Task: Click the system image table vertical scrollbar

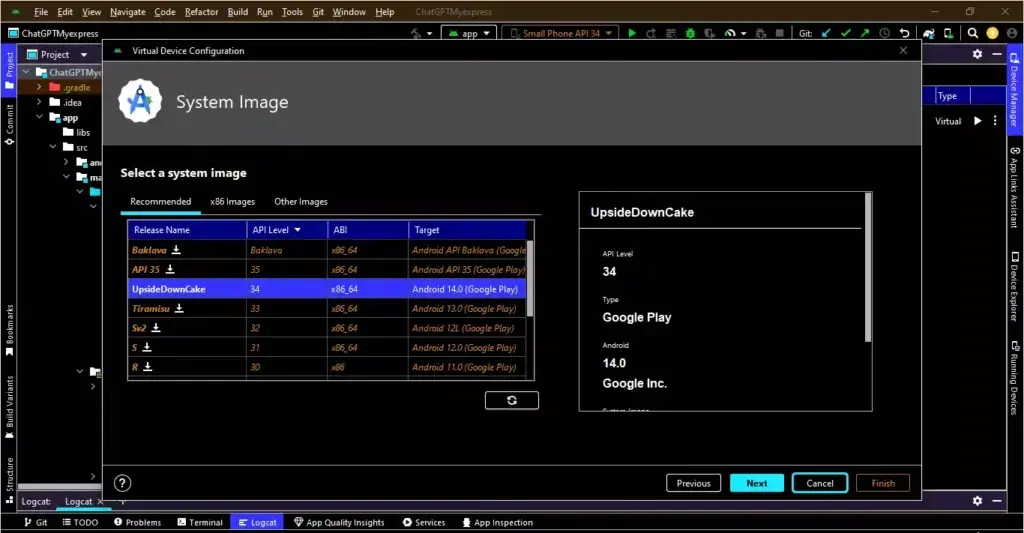Action: (530, 279)
